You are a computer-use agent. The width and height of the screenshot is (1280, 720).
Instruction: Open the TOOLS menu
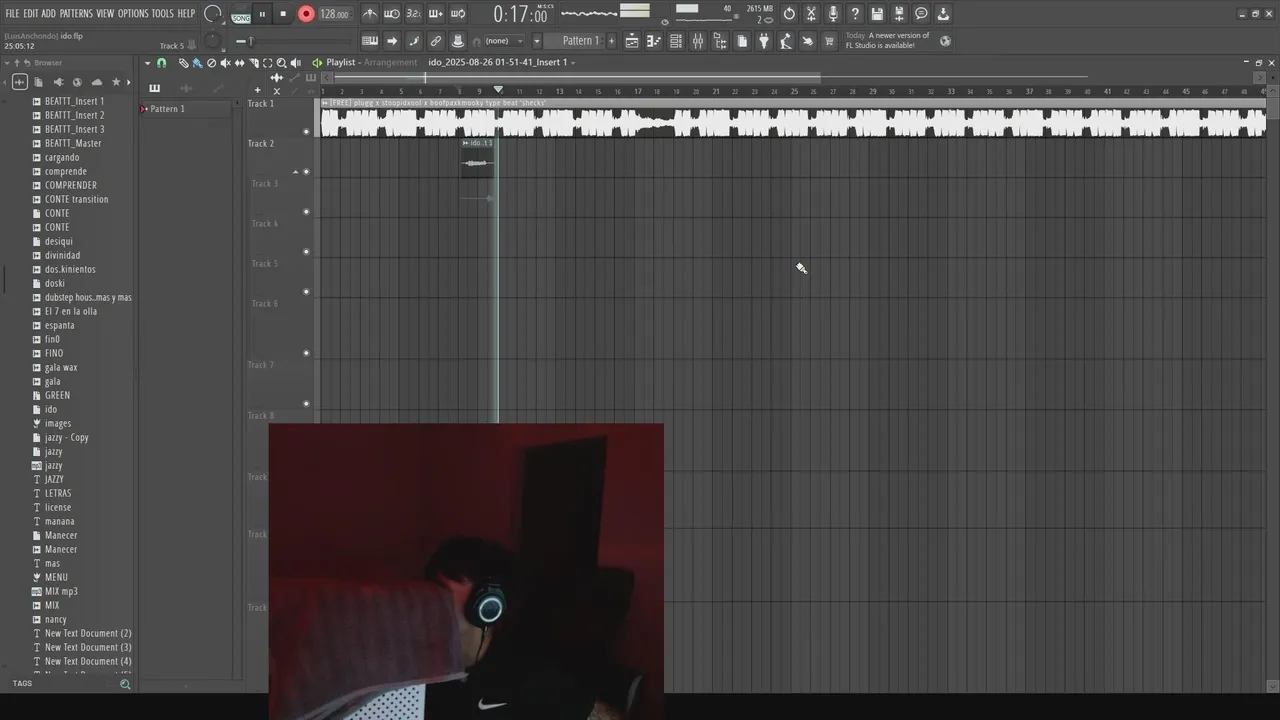pyautogui.click(x=162, y=14)
